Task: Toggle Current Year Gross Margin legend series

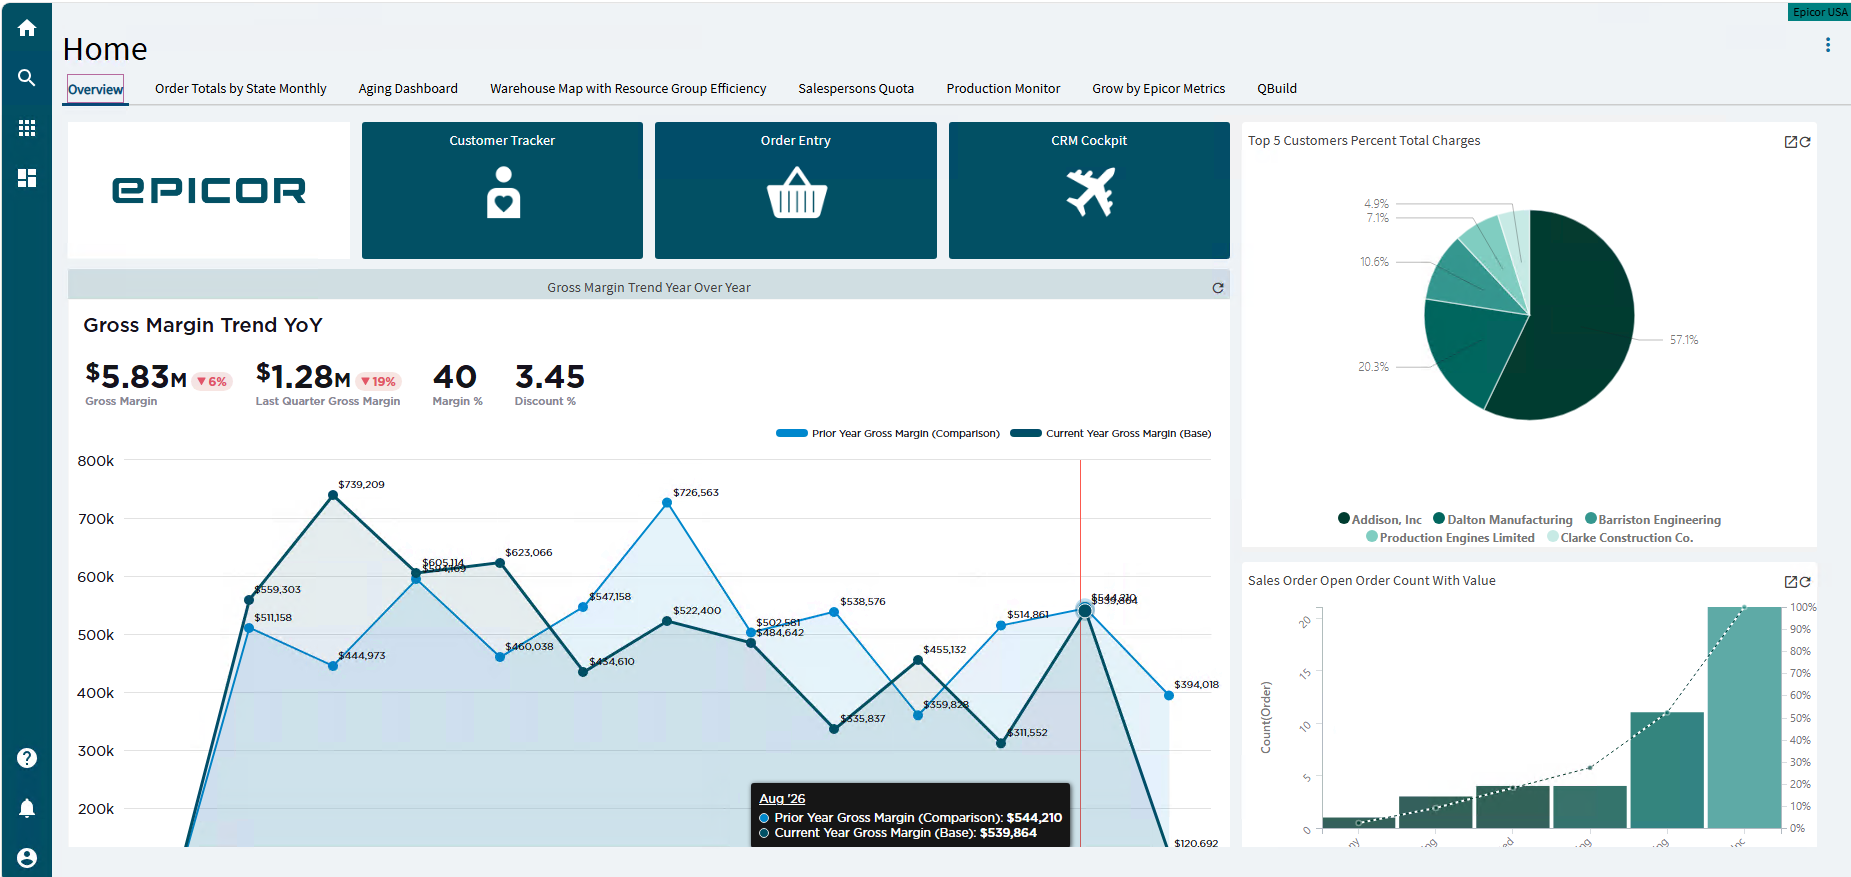Action: pyautogui.click(x=1111, y=433)
